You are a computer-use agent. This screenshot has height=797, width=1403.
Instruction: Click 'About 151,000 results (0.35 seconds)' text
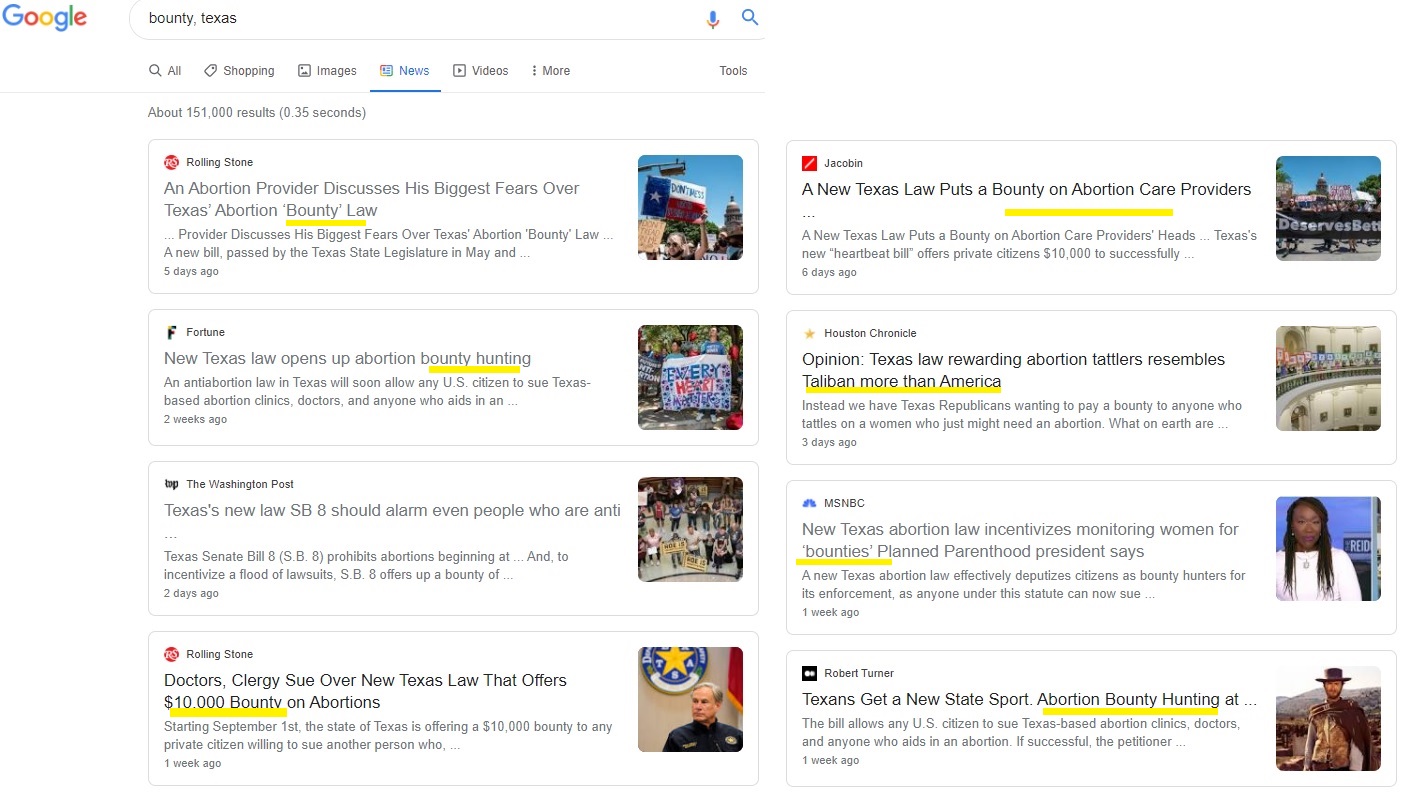[x=257, y=112]
